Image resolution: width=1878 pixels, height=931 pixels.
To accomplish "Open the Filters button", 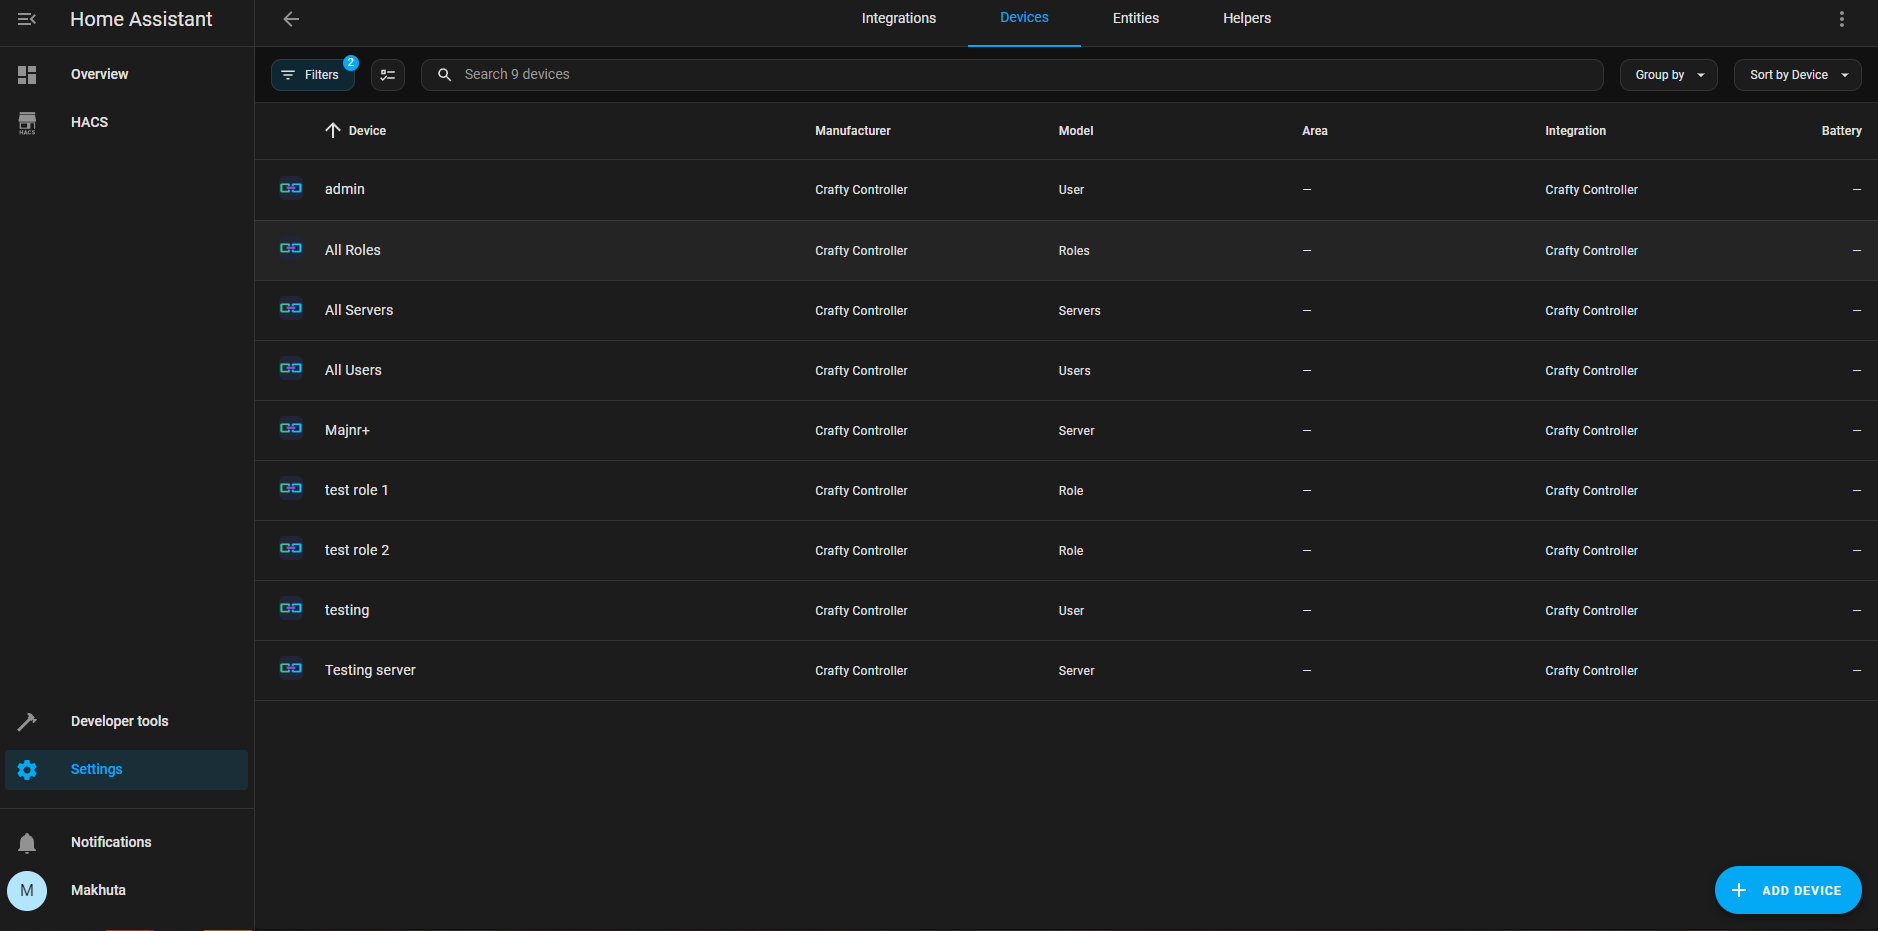I will tap(312, 75).
